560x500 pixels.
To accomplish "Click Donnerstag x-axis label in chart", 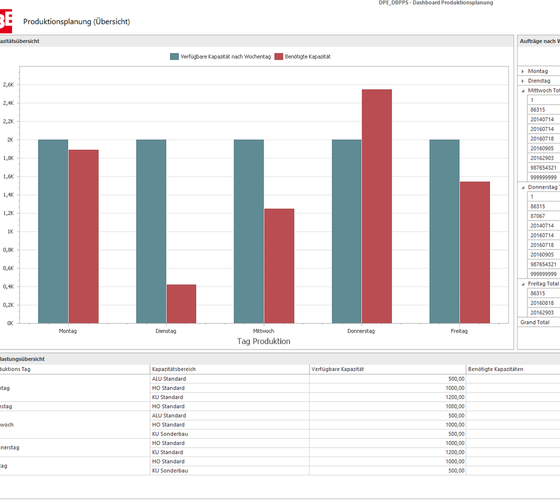I will point(361,331).
